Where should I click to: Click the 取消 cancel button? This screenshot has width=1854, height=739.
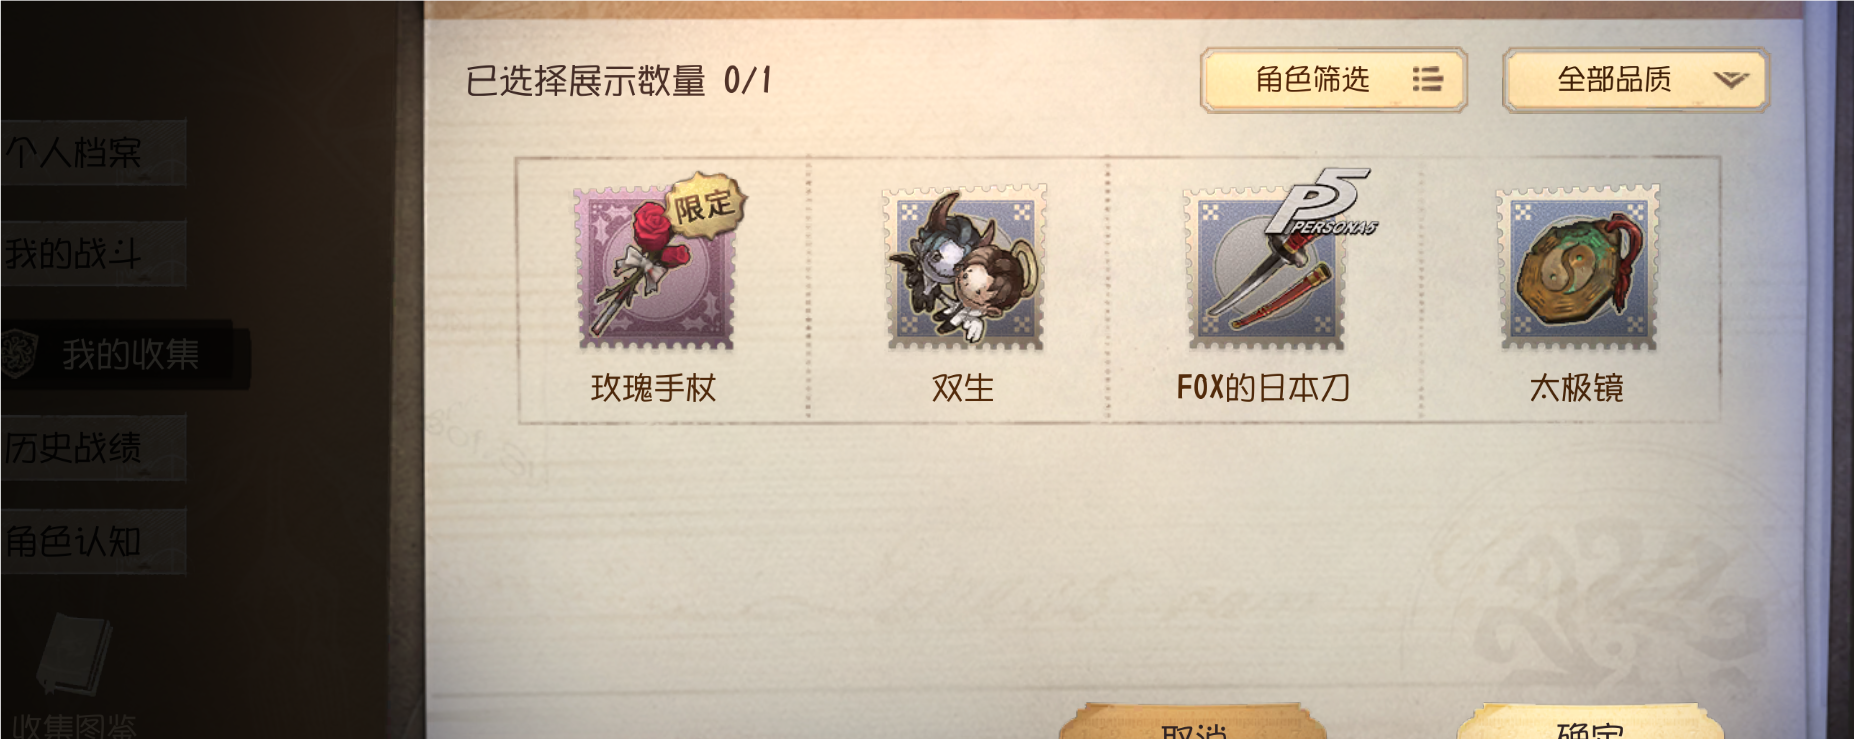coord(1194,724)
